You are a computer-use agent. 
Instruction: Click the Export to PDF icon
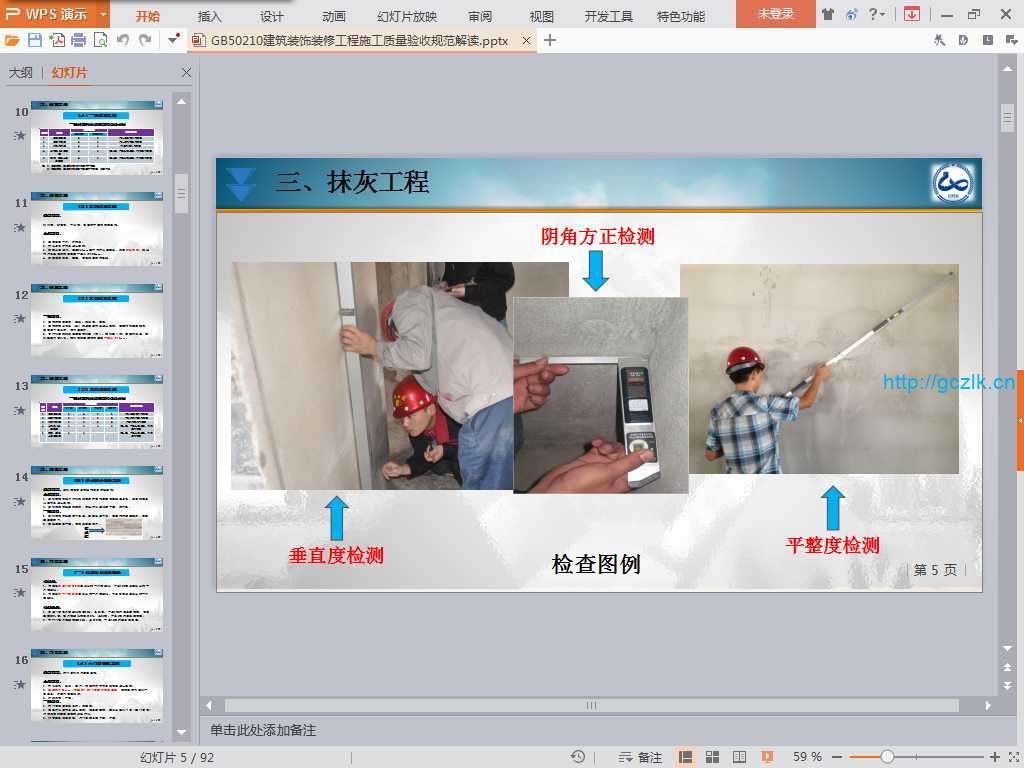pos(57,40)
